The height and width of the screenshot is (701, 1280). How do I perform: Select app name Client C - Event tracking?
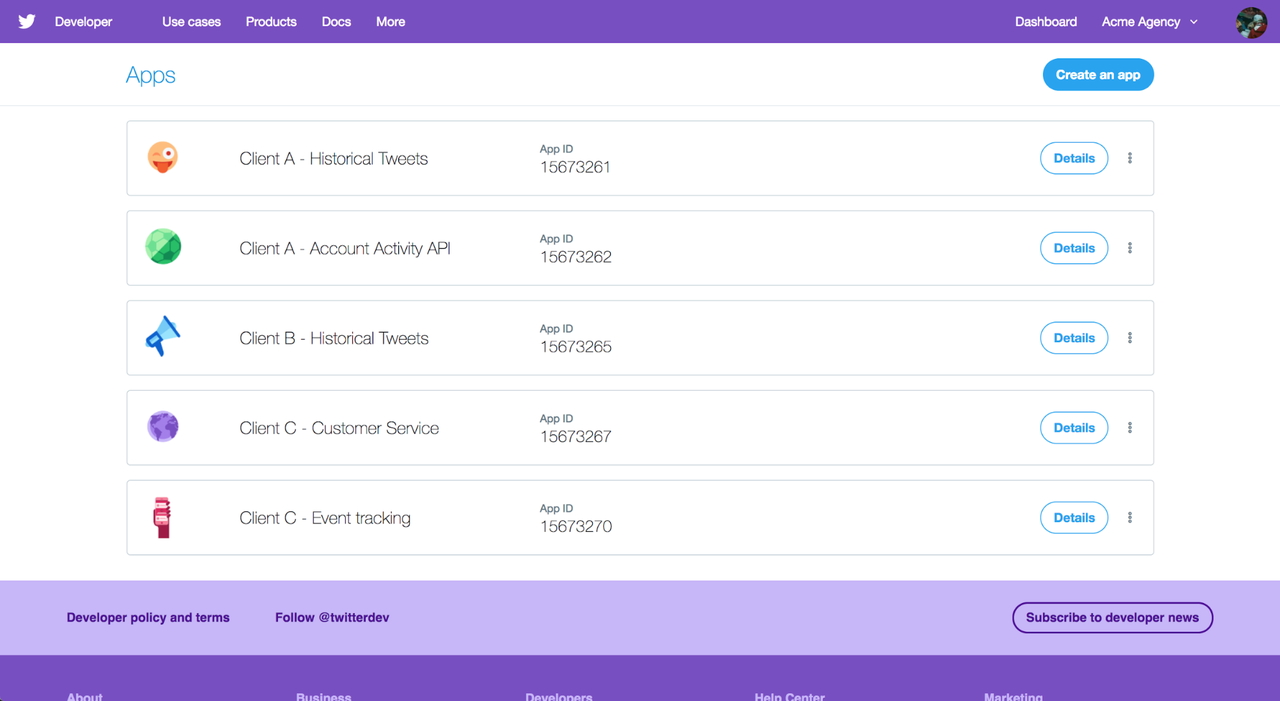click(325, 518)
